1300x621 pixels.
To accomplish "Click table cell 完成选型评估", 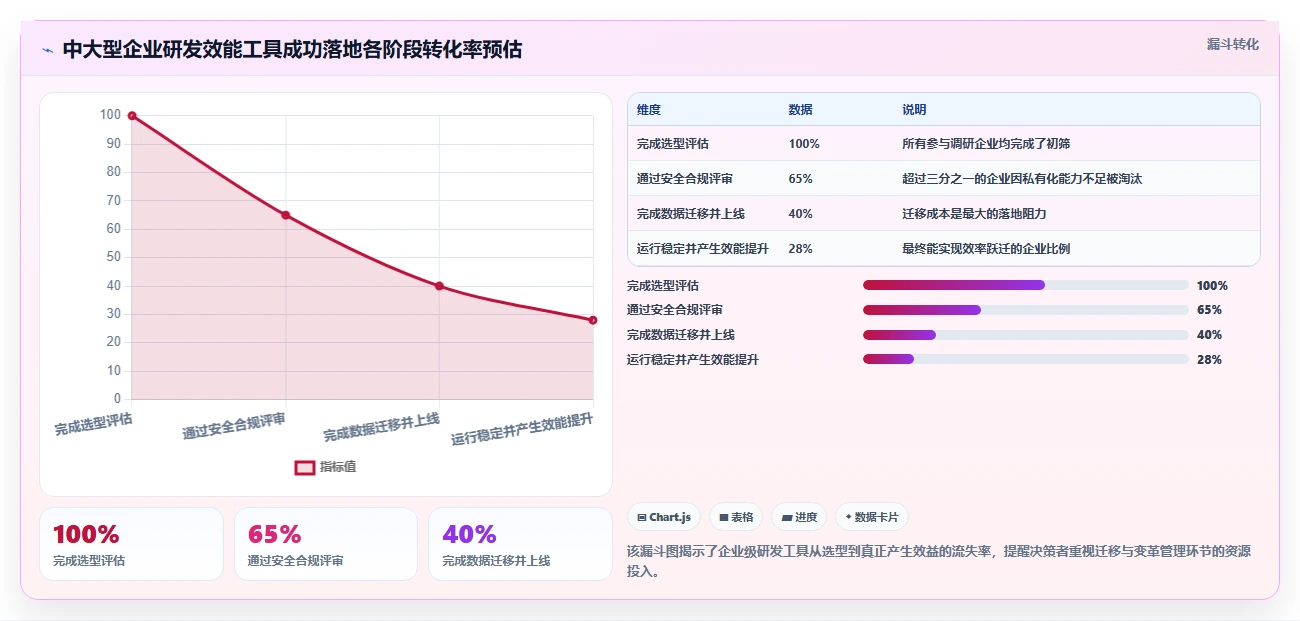I will point(673,144).
